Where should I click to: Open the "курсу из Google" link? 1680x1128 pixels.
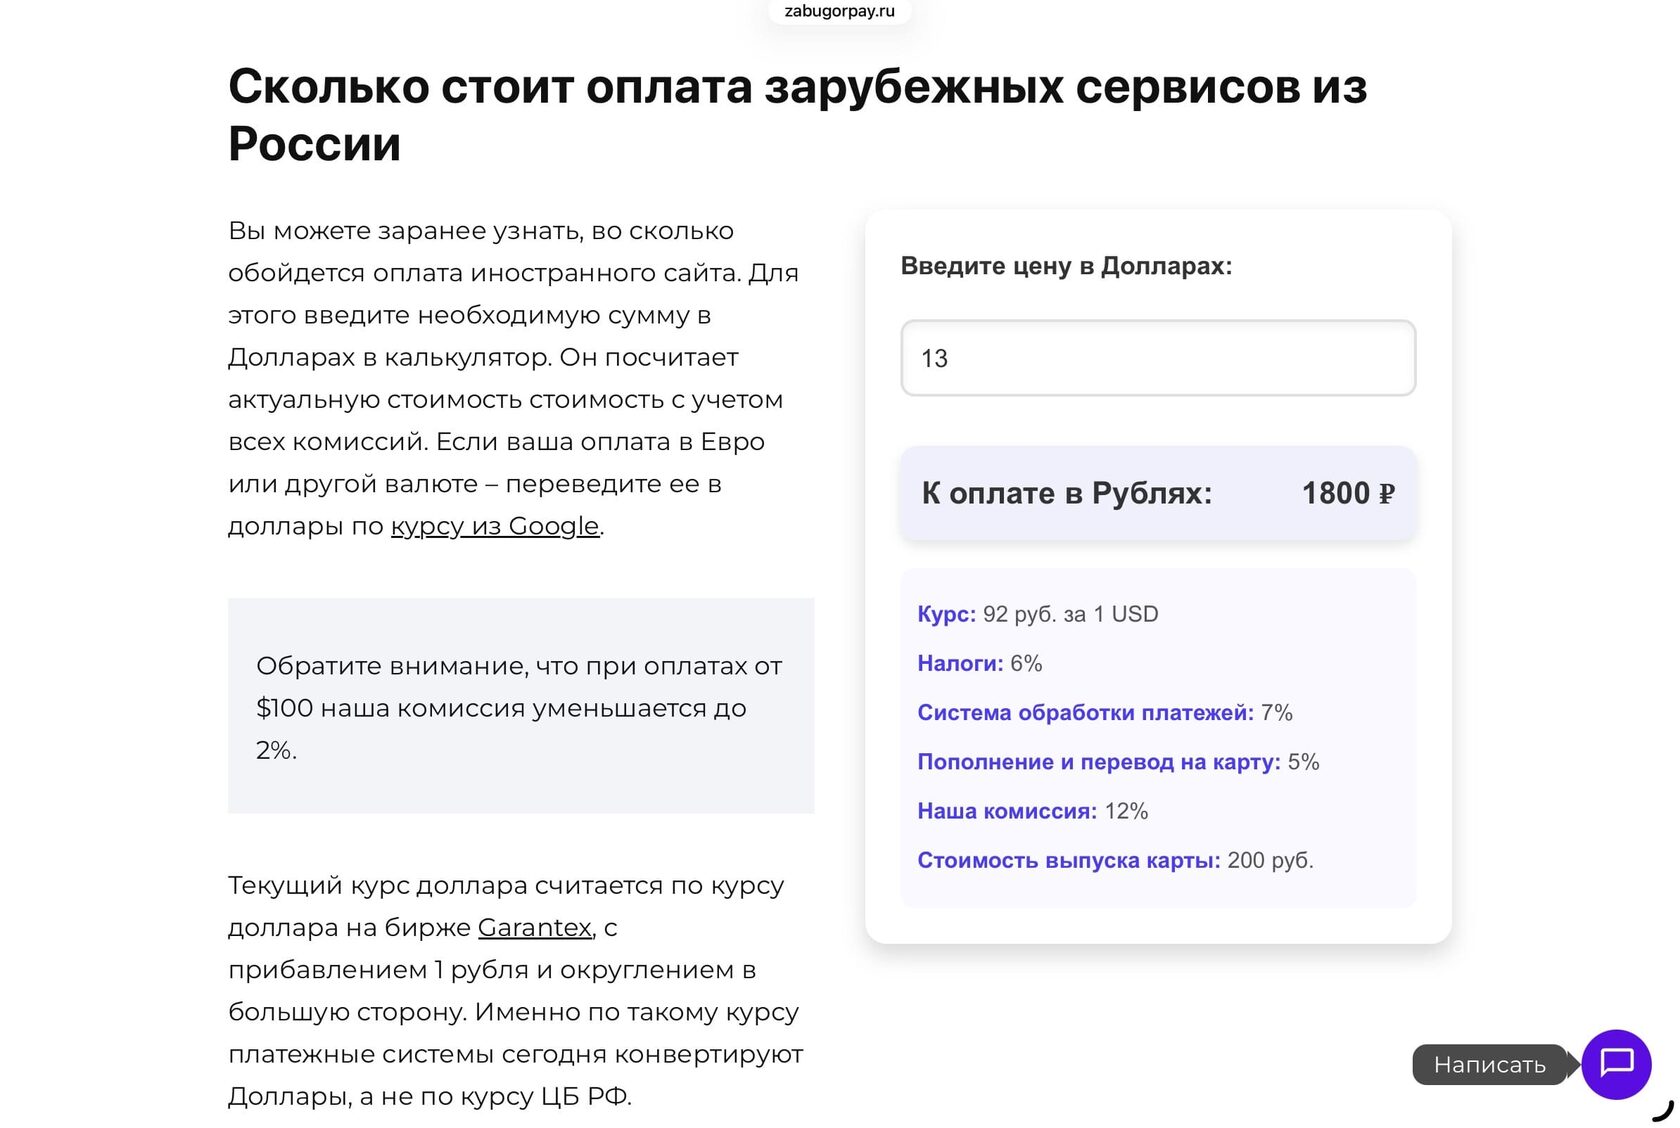click(495, 526)
